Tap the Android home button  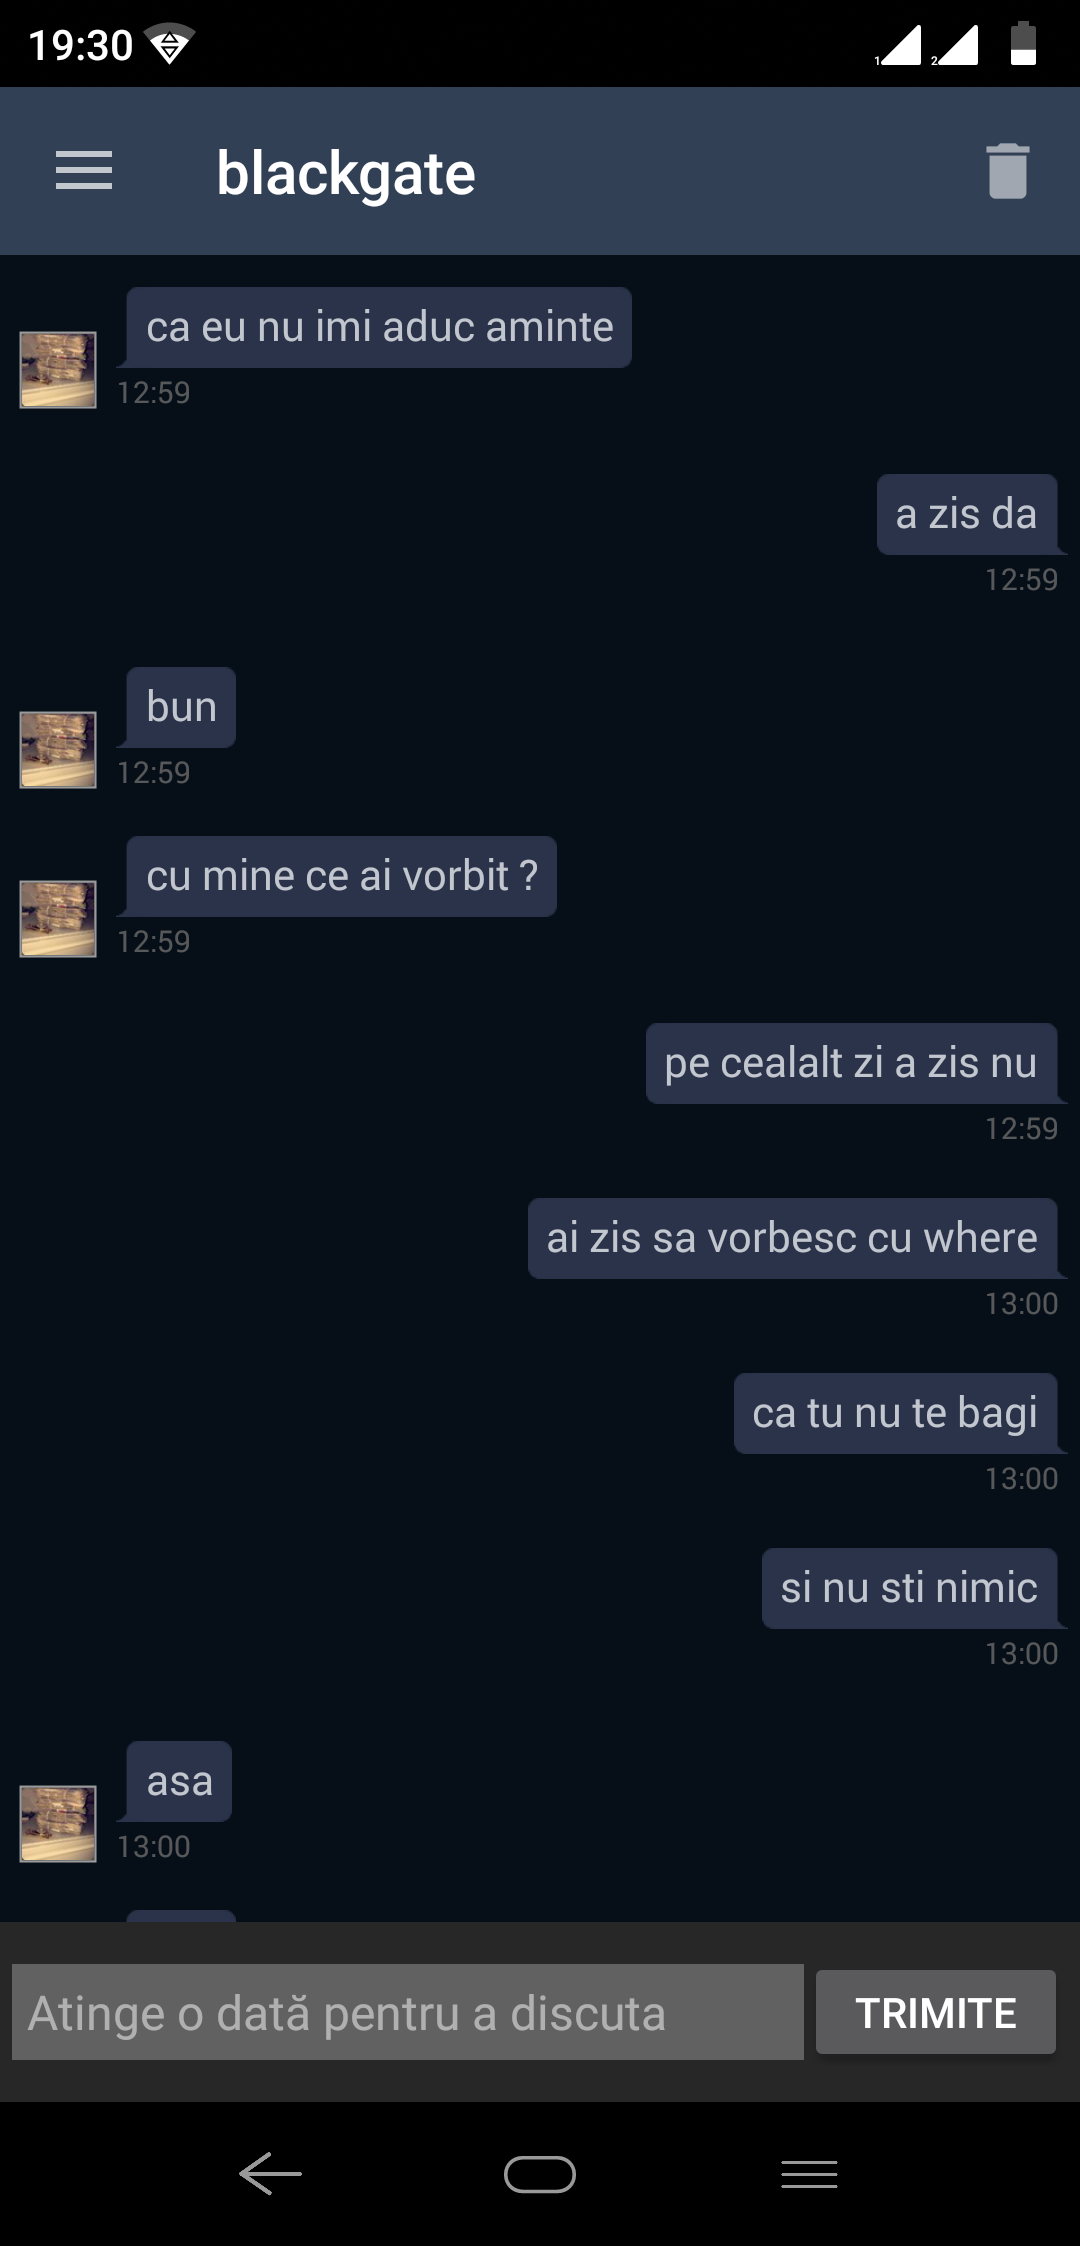coord(540,2174)
